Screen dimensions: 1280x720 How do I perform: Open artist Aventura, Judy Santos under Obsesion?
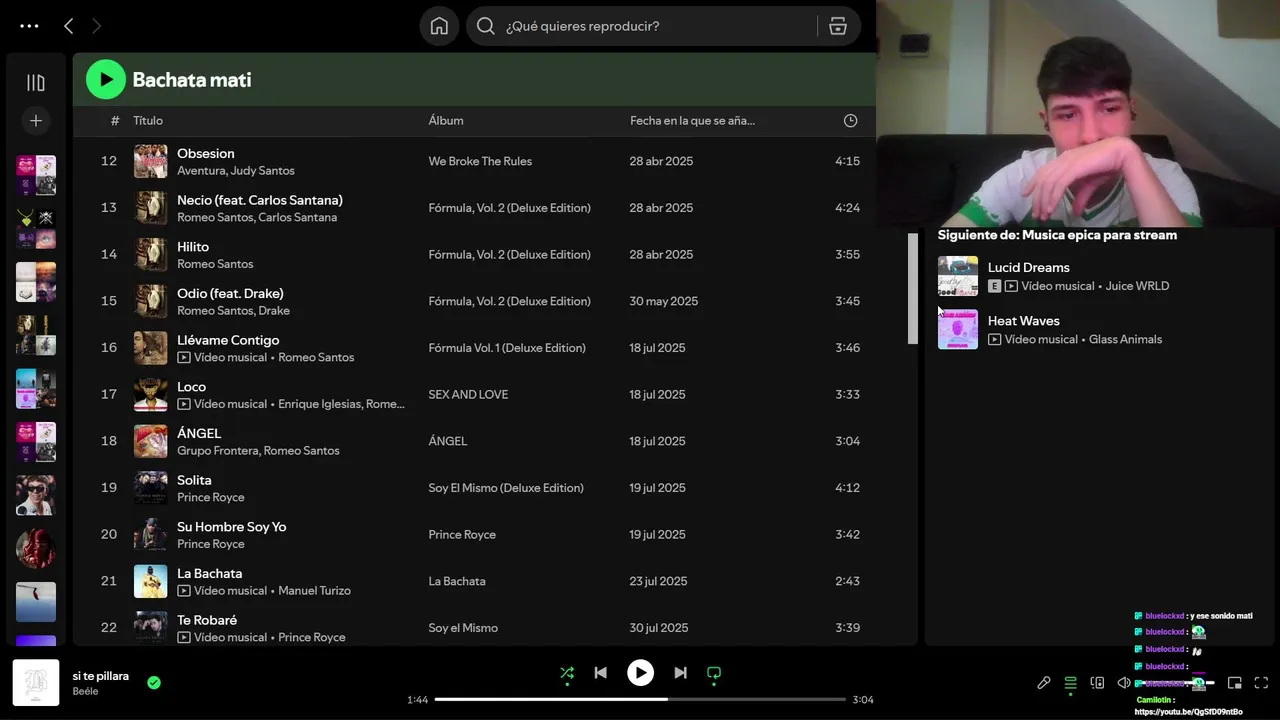[236, 171]
